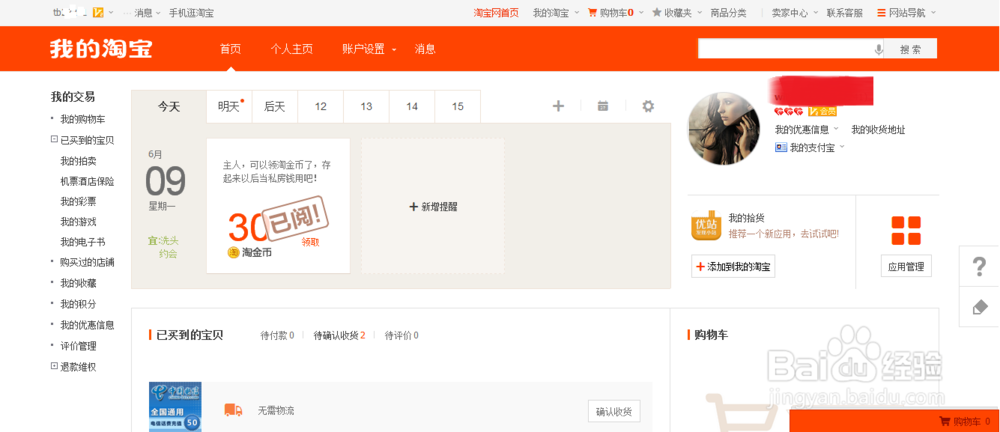Expand the 我的支付宝 dropdown
Viewport: 1000px width, 432px height.
pyautogui.click(x=842, y=147)
